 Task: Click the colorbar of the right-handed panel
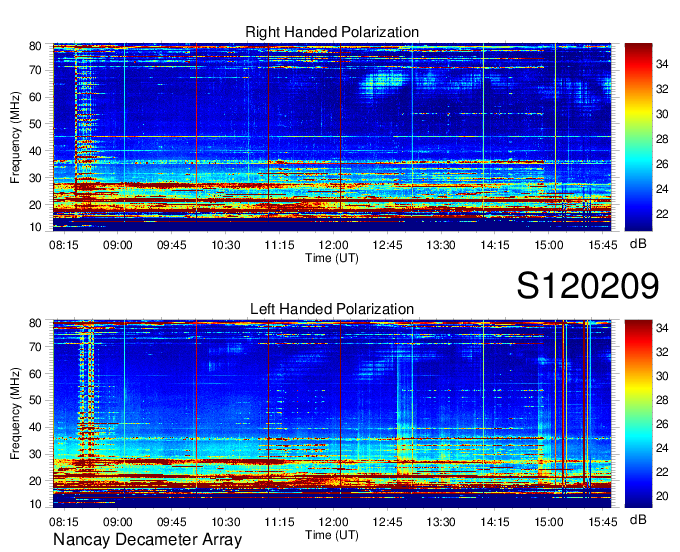(x=638, y=137)
